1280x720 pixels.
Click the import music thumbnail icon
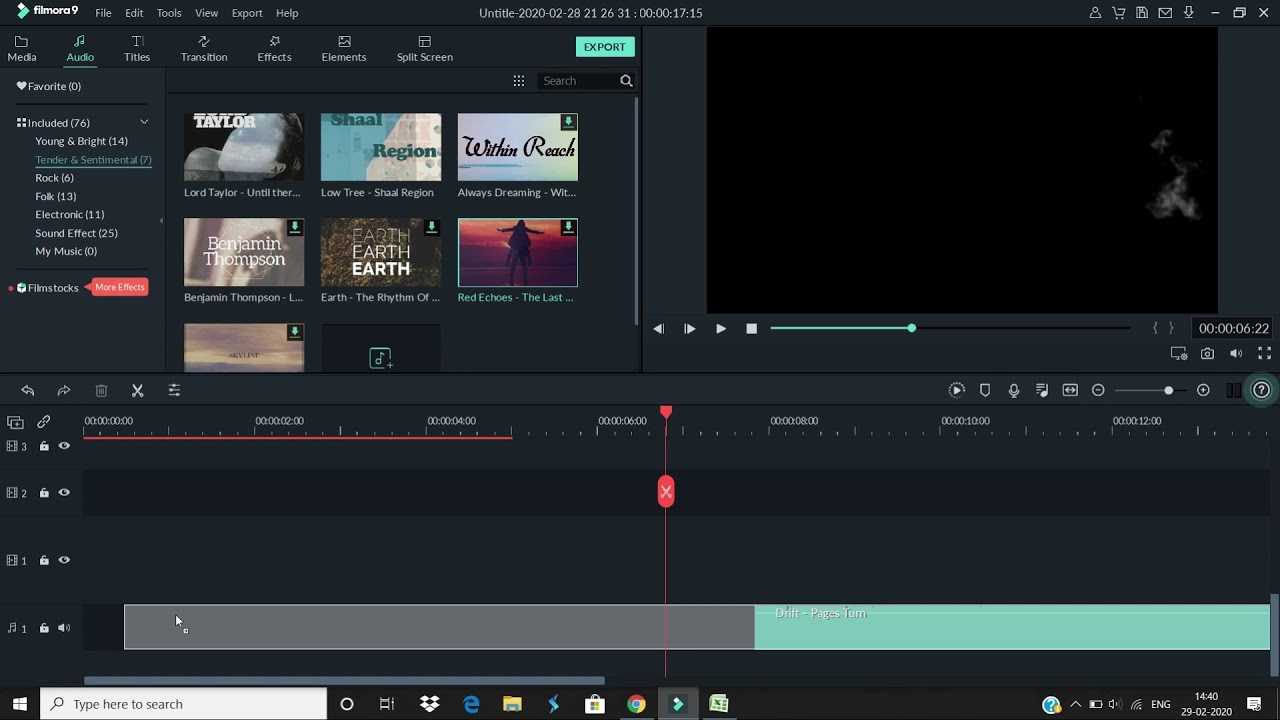380,358
